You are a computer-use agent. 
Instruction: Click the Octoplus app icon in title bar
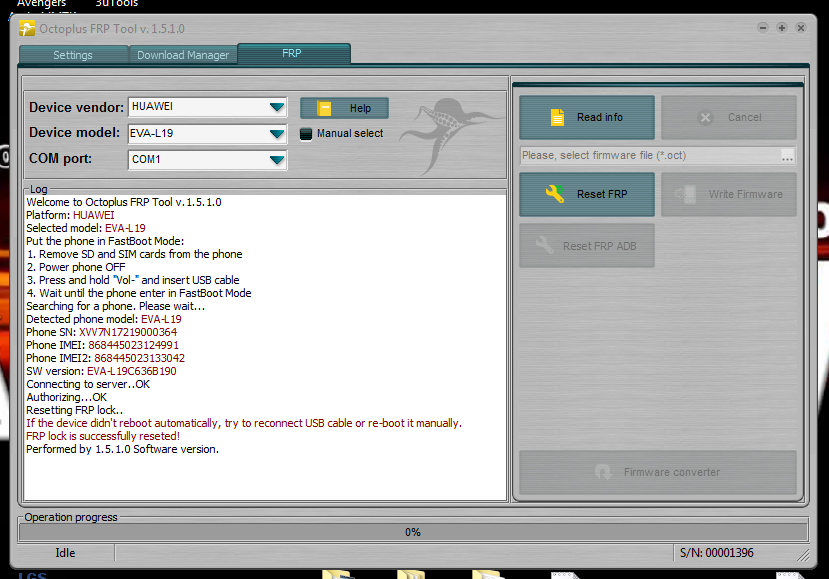(x=26, y=29)
